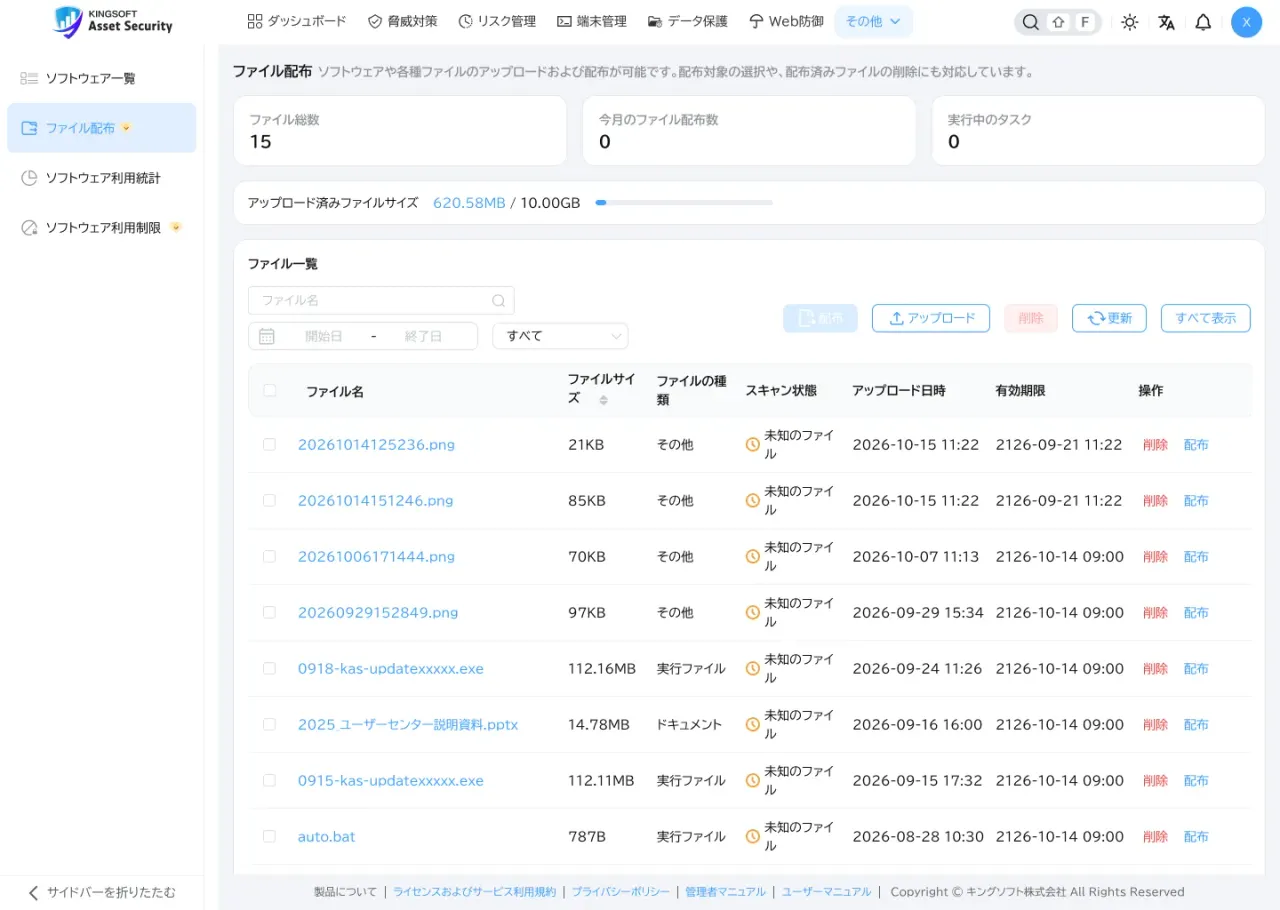Open the すべて file type dropdown
Image resolution: width=1280 pixels, height=910 pixels.
point(560,336)
